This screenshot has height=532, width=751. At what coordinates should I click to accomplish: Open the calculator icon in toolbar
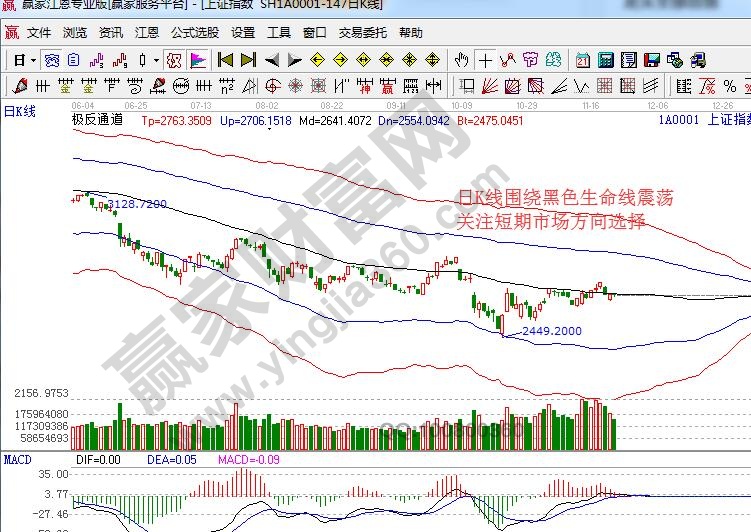click(605, 60)
